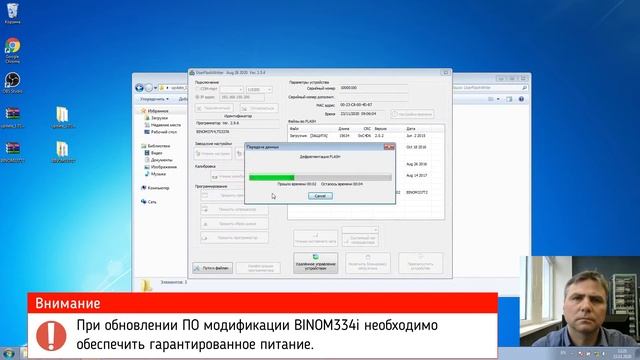Open the Pictures library in the sidebar
Screen dimensions: 640x360
tap(163, 167)
